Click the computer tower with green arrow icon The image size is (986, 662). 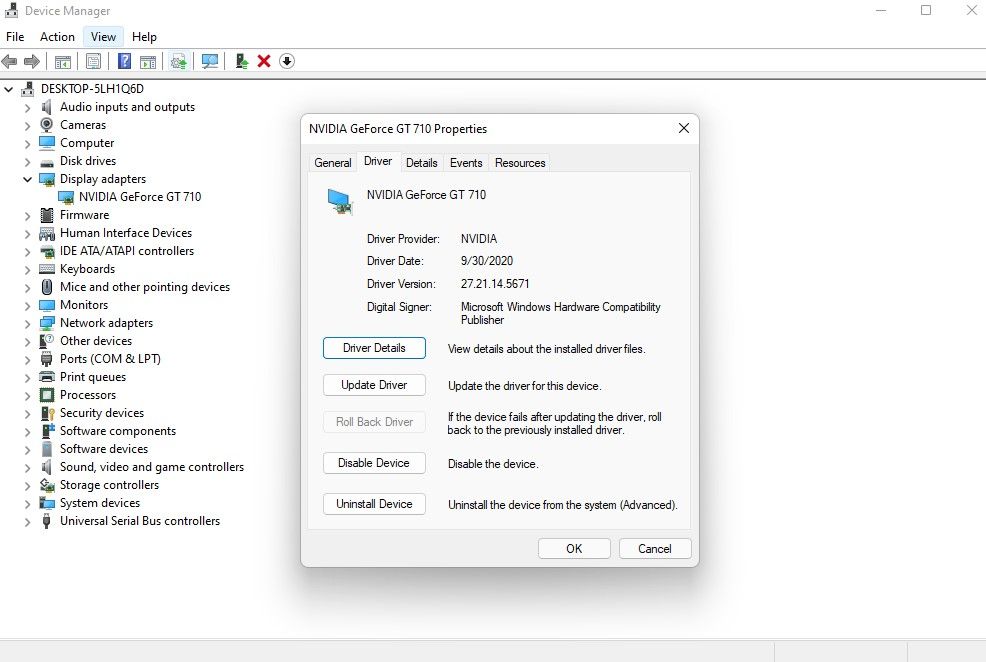(241, 61)
